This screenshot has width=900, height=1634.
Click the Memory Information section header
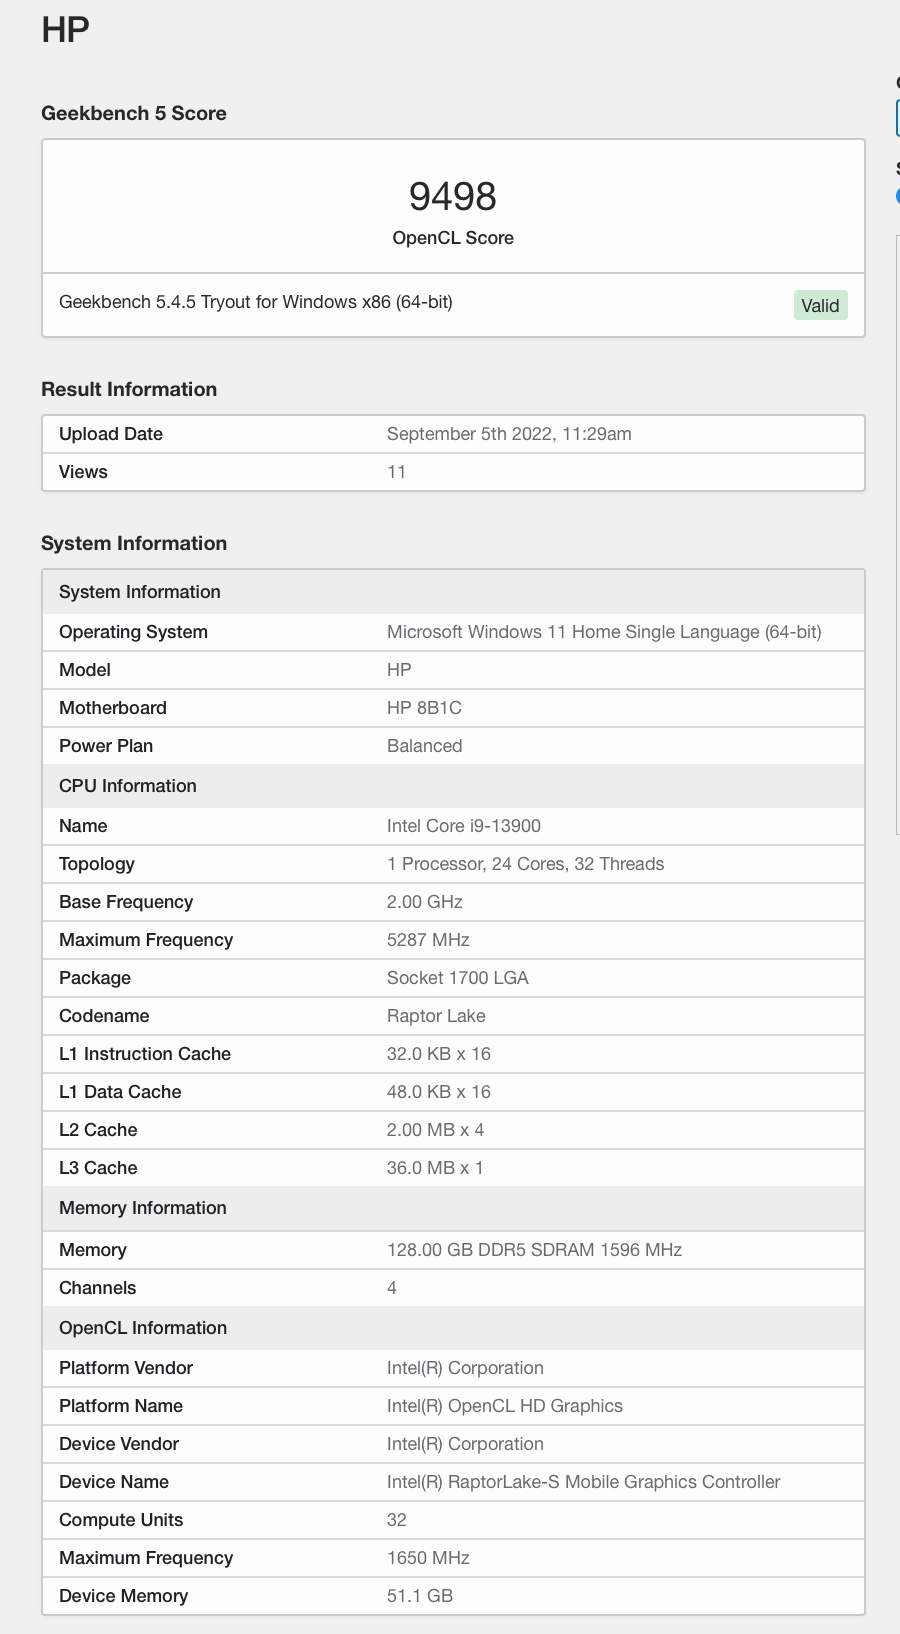click(143, 1208)
